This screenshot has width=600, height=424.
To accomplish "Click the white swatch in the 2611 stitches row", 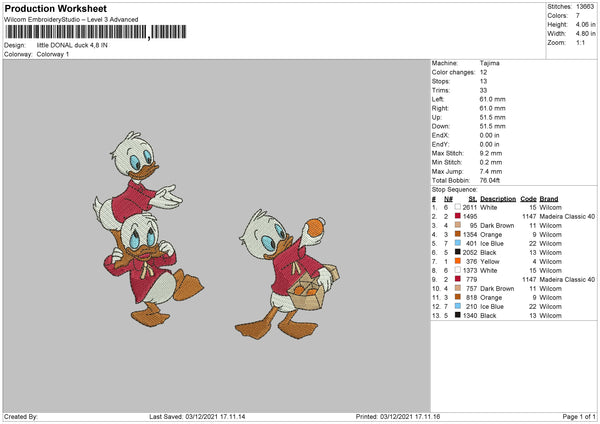I will coord(458,207).
